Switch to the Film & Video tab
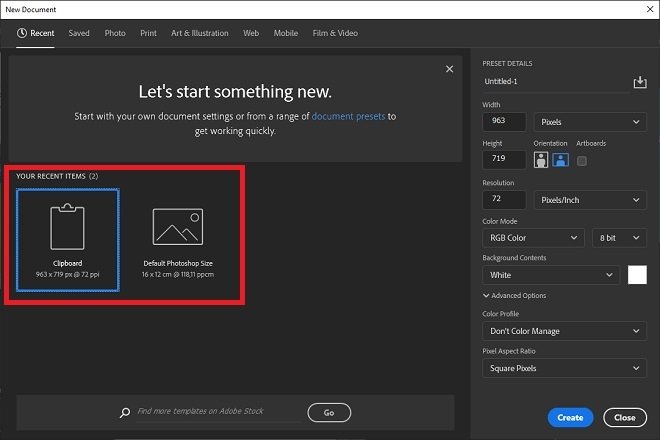This screenshot has height=440, width=660. pos(335,33)
